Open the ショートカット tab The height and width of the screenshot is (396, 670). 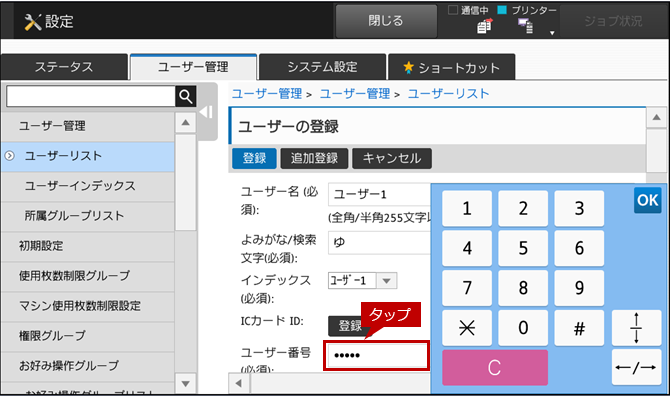point(452,67)
